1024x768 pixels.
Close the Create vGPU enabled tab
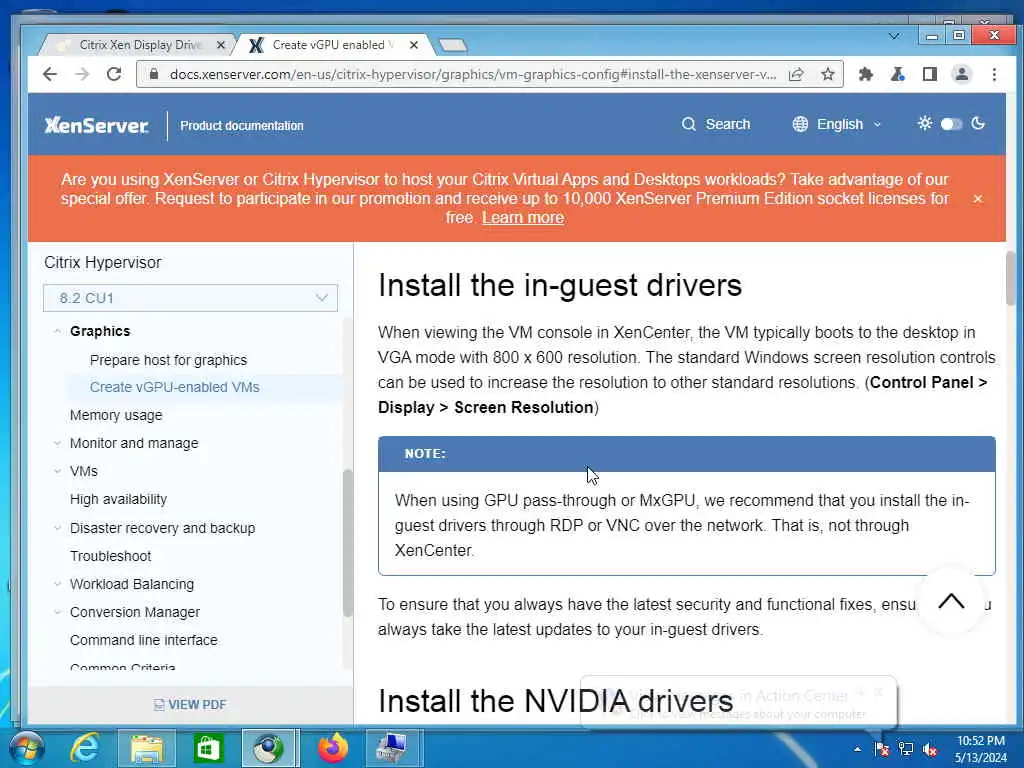pos(413,45)
